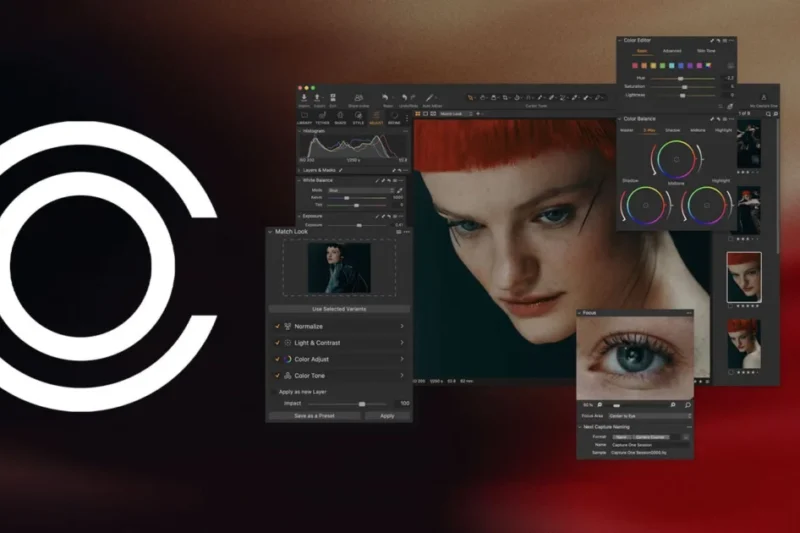
Task: Click the Apply button in Match Look
Action: [387, 416]
